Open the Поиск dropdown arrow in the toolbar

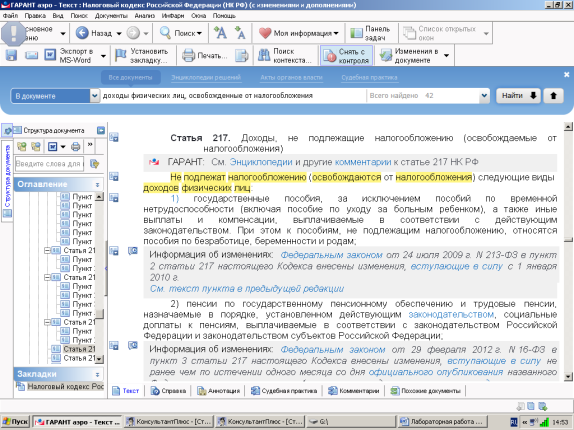(199, 33)
